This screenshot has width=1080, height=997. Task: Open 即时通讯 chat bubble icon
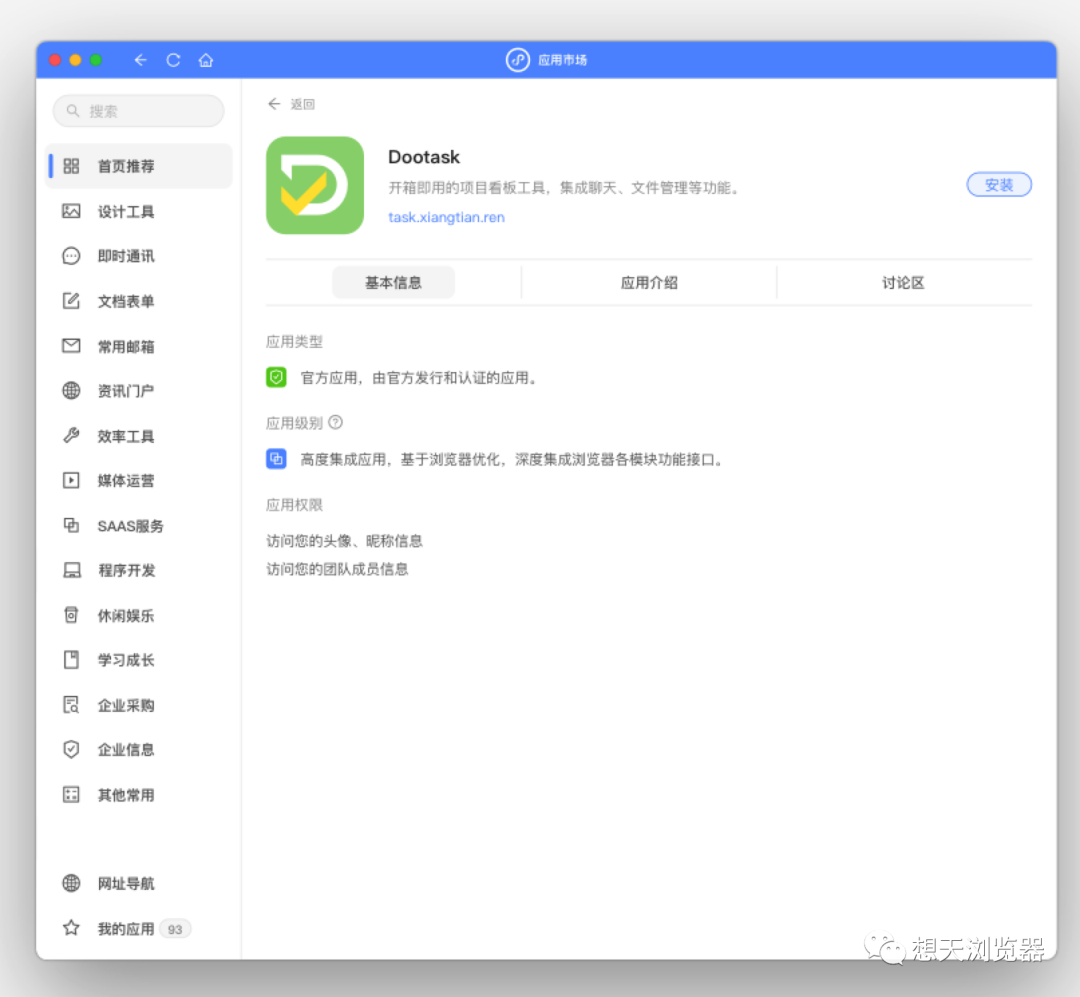click(x=72, y=256)
